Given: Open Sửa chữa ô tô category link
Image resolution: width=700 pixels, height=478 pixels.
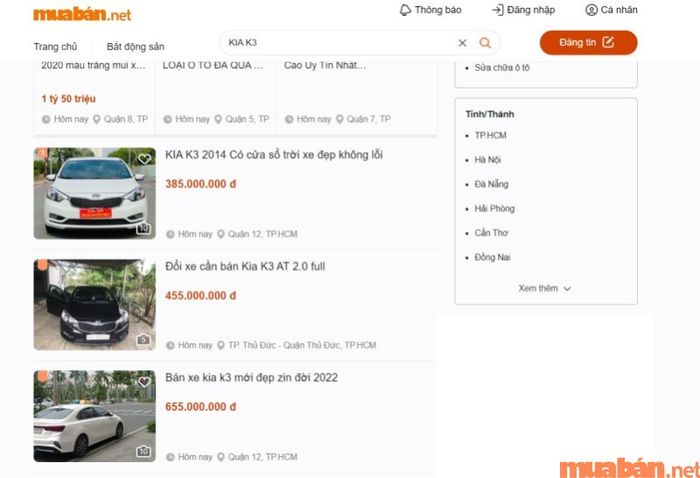Looking at the screenshot, I should [x=502, y=67].
